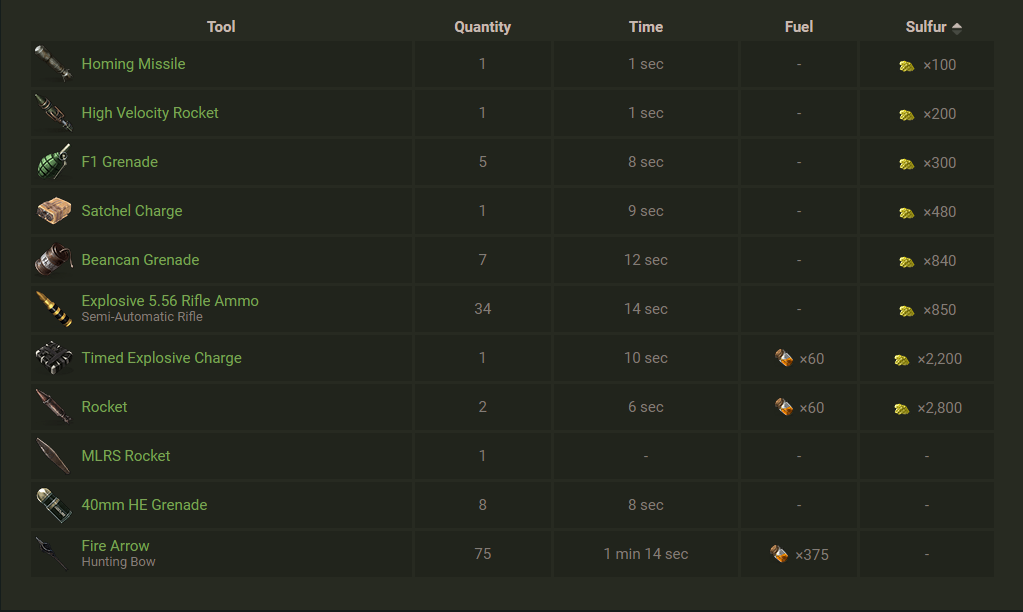
Task: Open the Timed Explosive Charge link
Action: [x=161, y=358]
